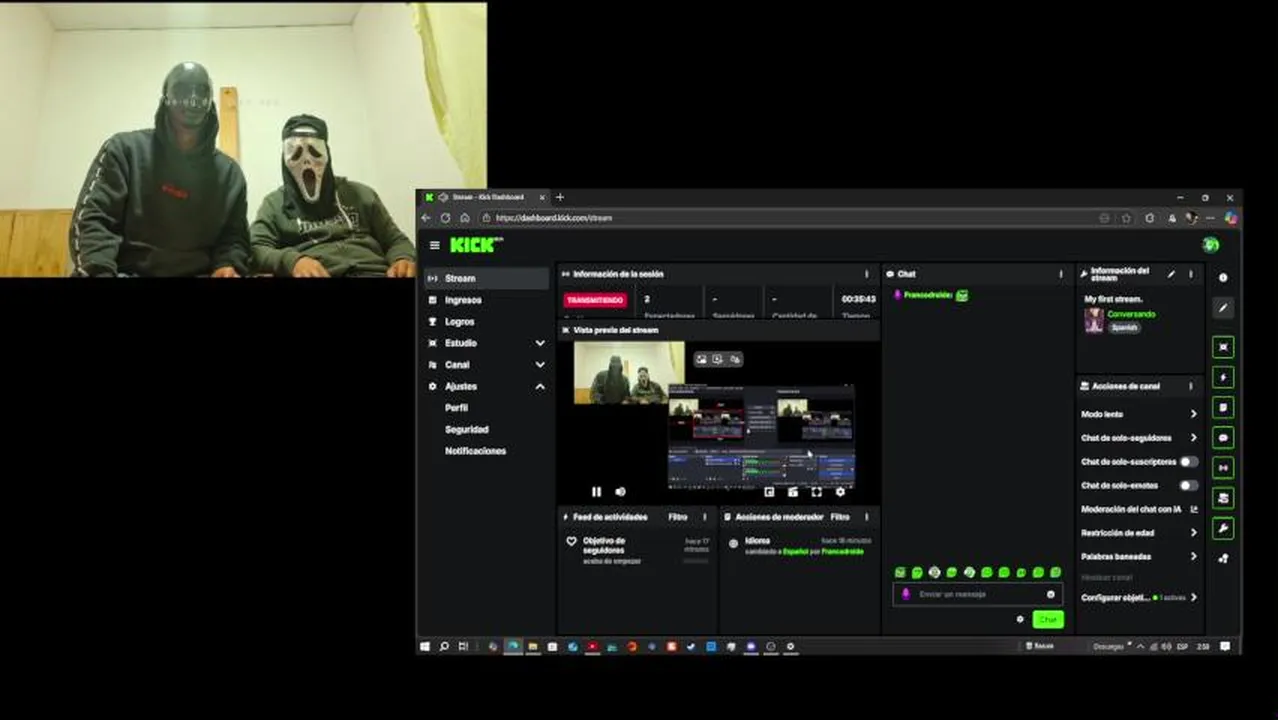Click the Francodroide username in chat
This screenshot has height=720, width=1278.
point(927,295)
